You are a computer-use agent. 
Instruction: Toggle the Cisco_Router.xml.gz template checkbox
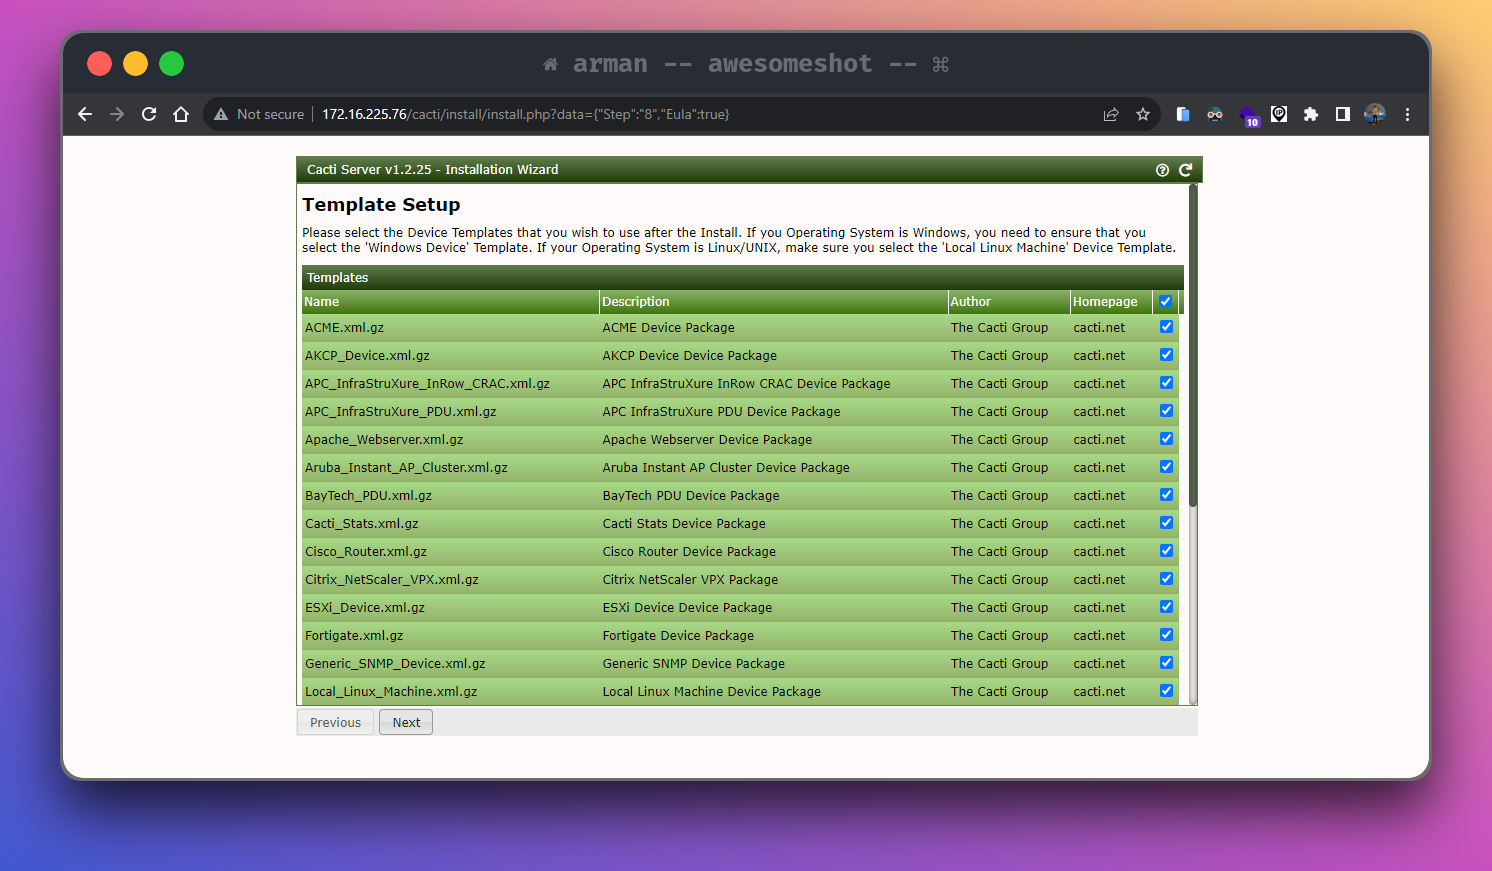click(x=1166, y=551)
